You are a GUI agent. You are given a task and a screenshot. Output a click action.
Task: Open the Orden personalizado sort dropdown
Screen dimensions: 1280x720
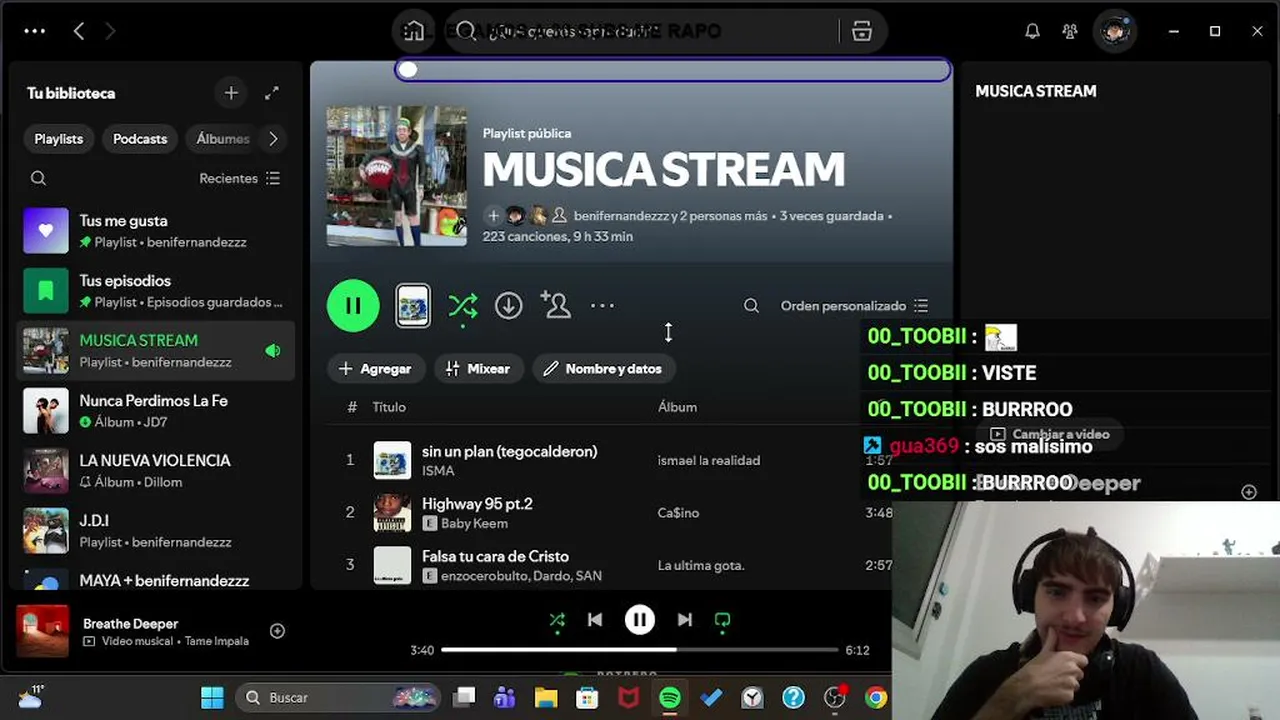pyautogui.click(x=855, y=306)
